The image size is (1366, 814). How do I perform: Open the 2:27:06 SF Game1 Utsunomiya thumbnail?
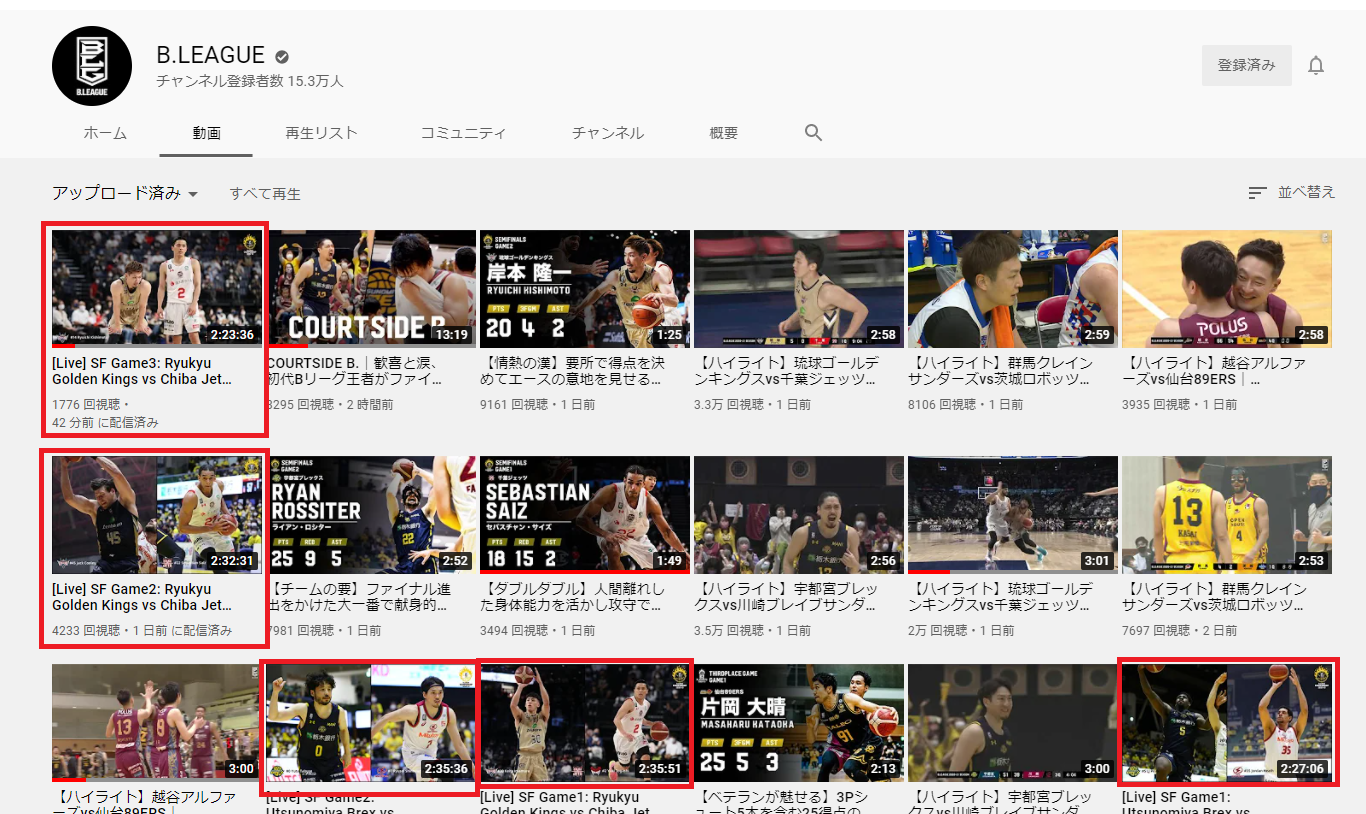point(1227,723)
